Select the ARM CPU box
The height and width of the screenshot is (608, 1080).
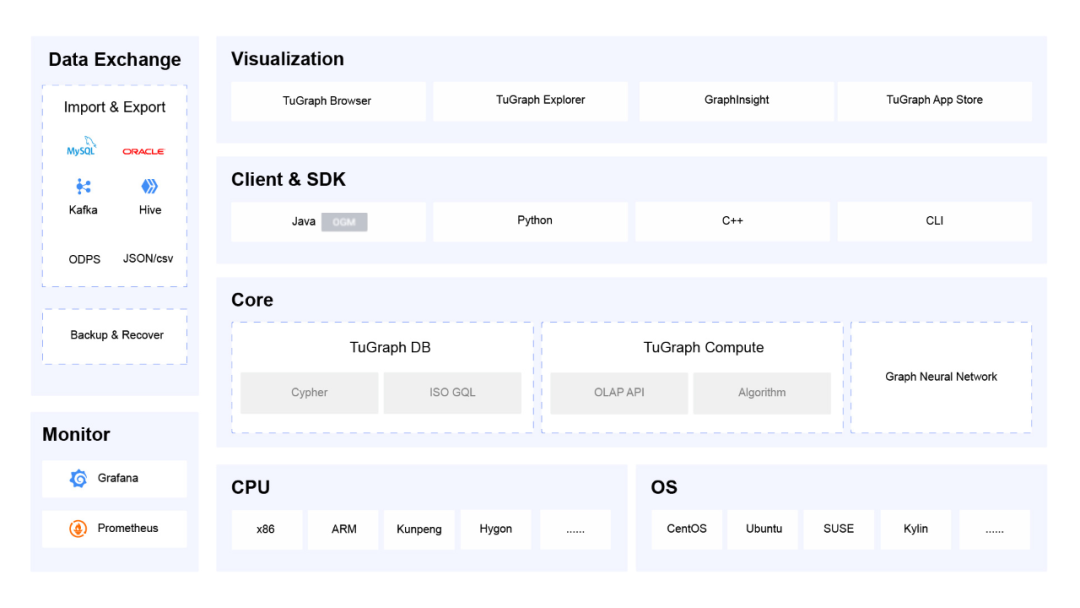tap(343, 530)
